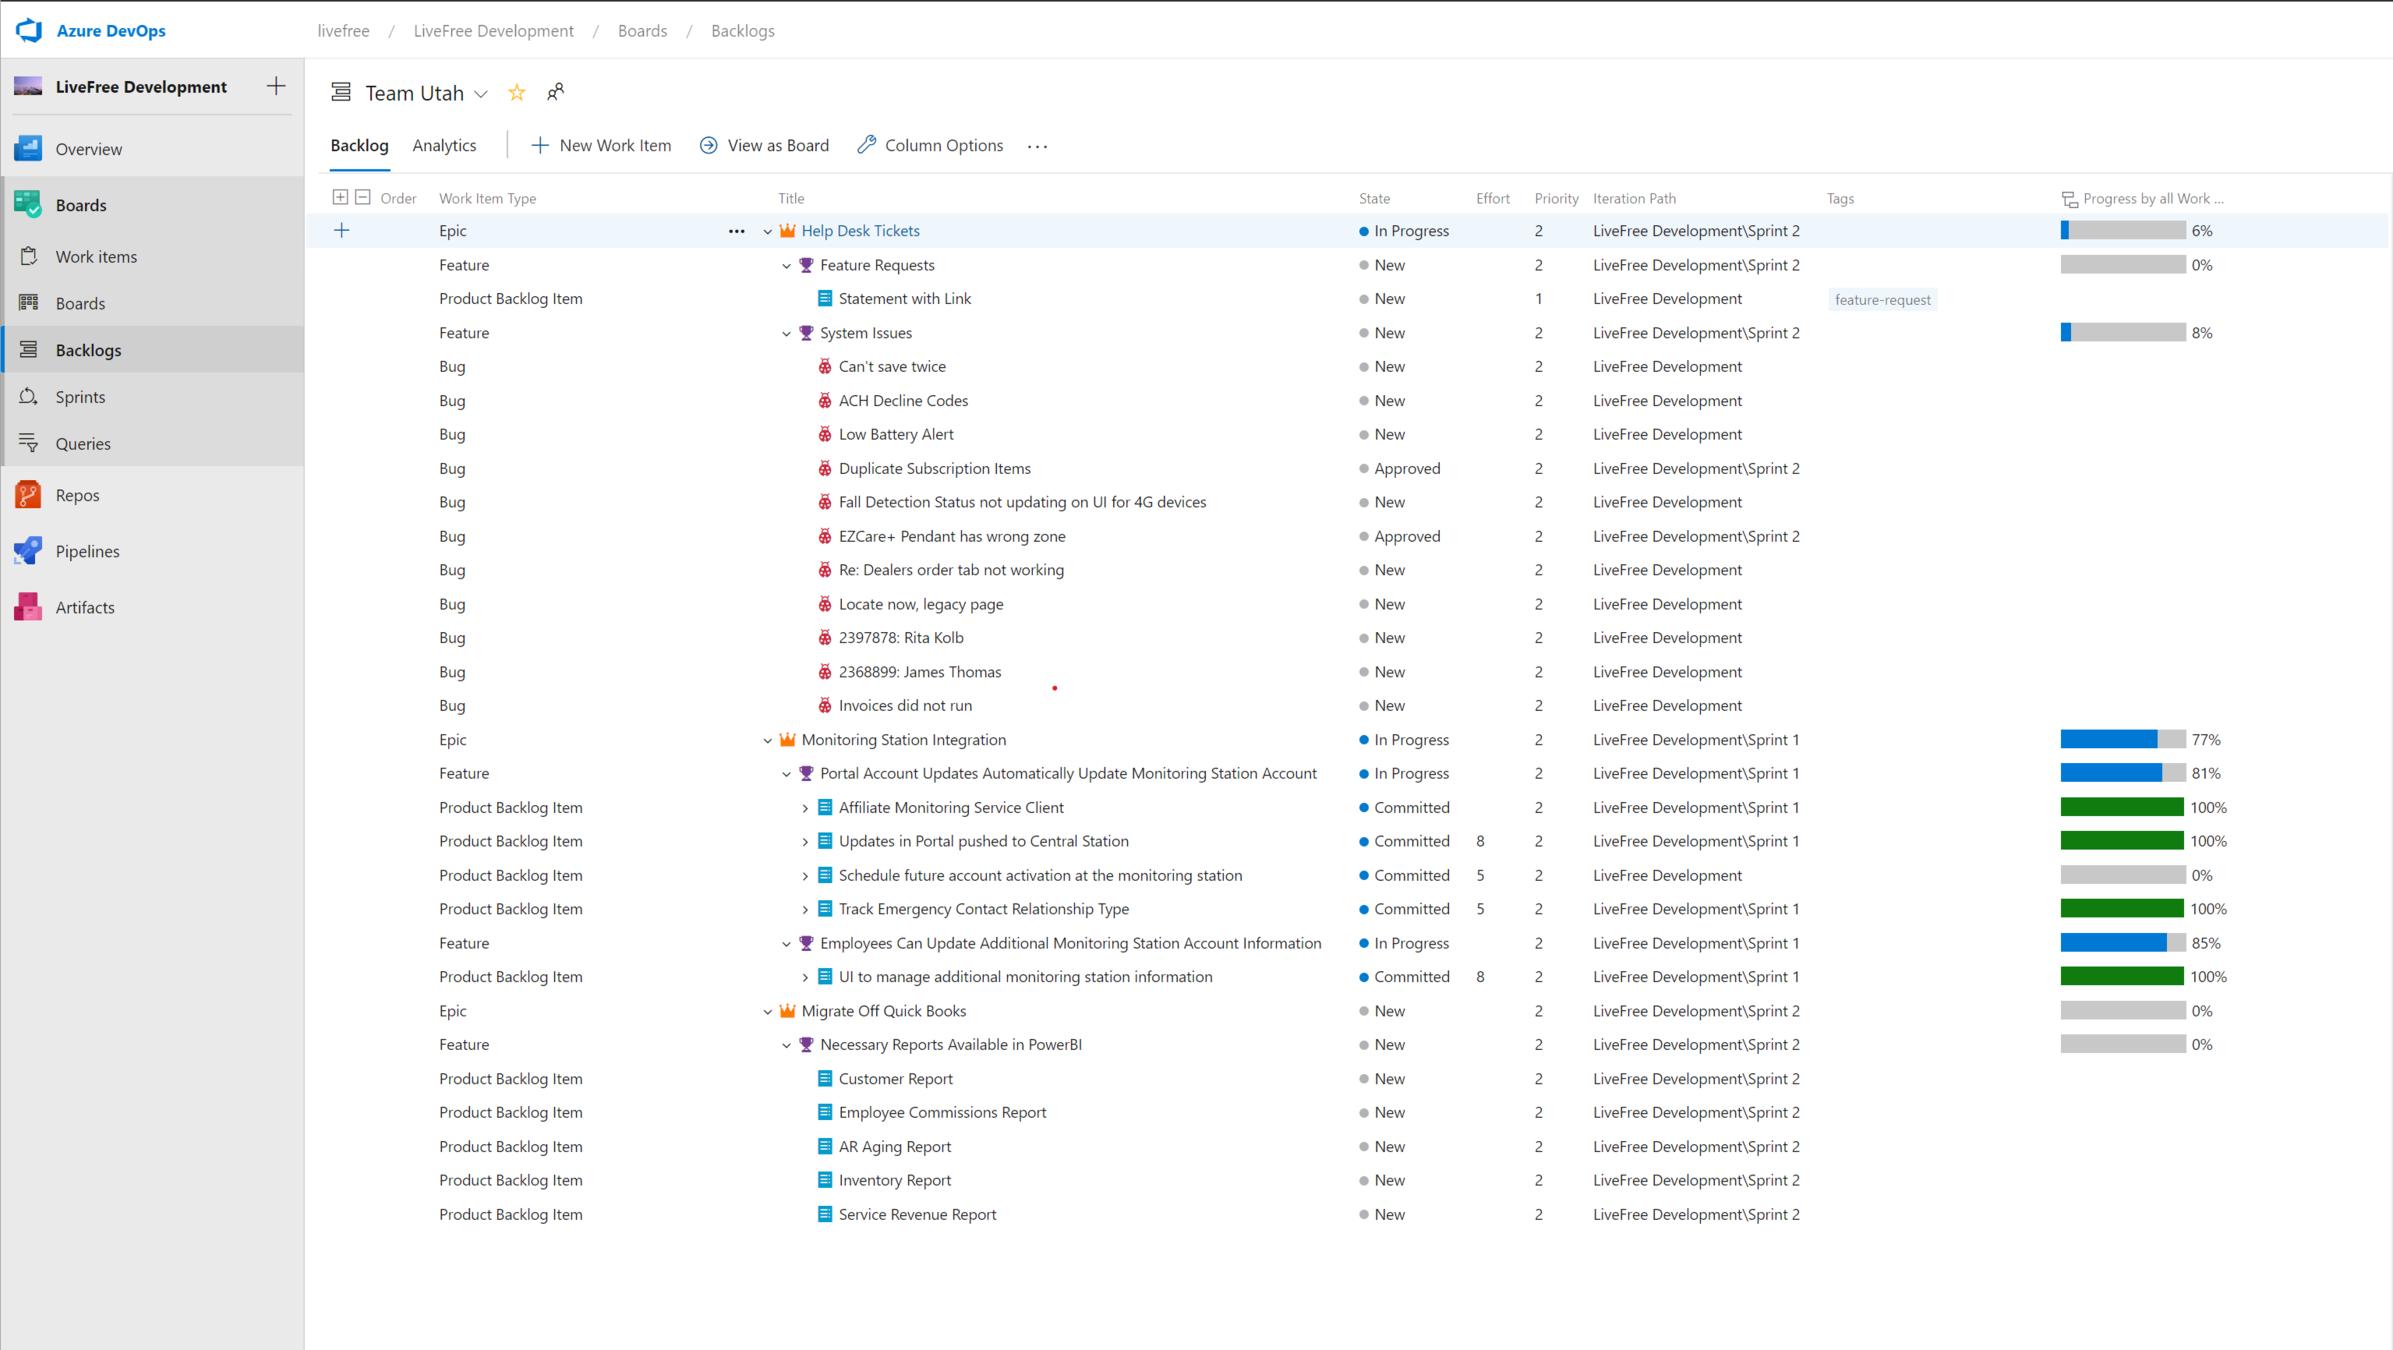The image size is (2393, 1350).
Task: Open the Repos section icon
Action: pyautogui.click(x=28, y=495)
